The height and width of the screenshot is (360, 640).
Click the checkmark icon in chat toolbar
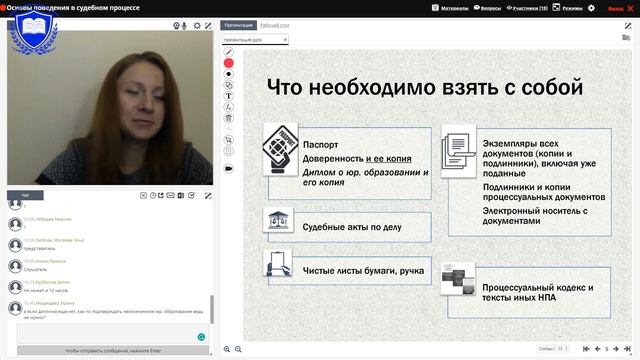click(x=191, y=196)
